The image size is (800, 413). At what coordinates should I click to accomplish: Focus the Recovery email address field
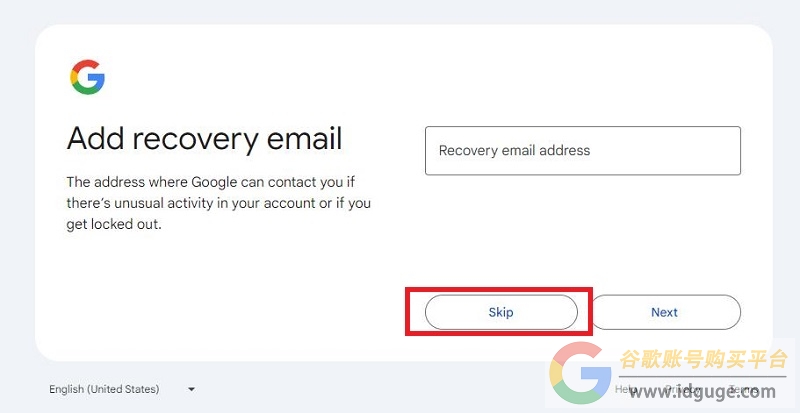[583, 151]
